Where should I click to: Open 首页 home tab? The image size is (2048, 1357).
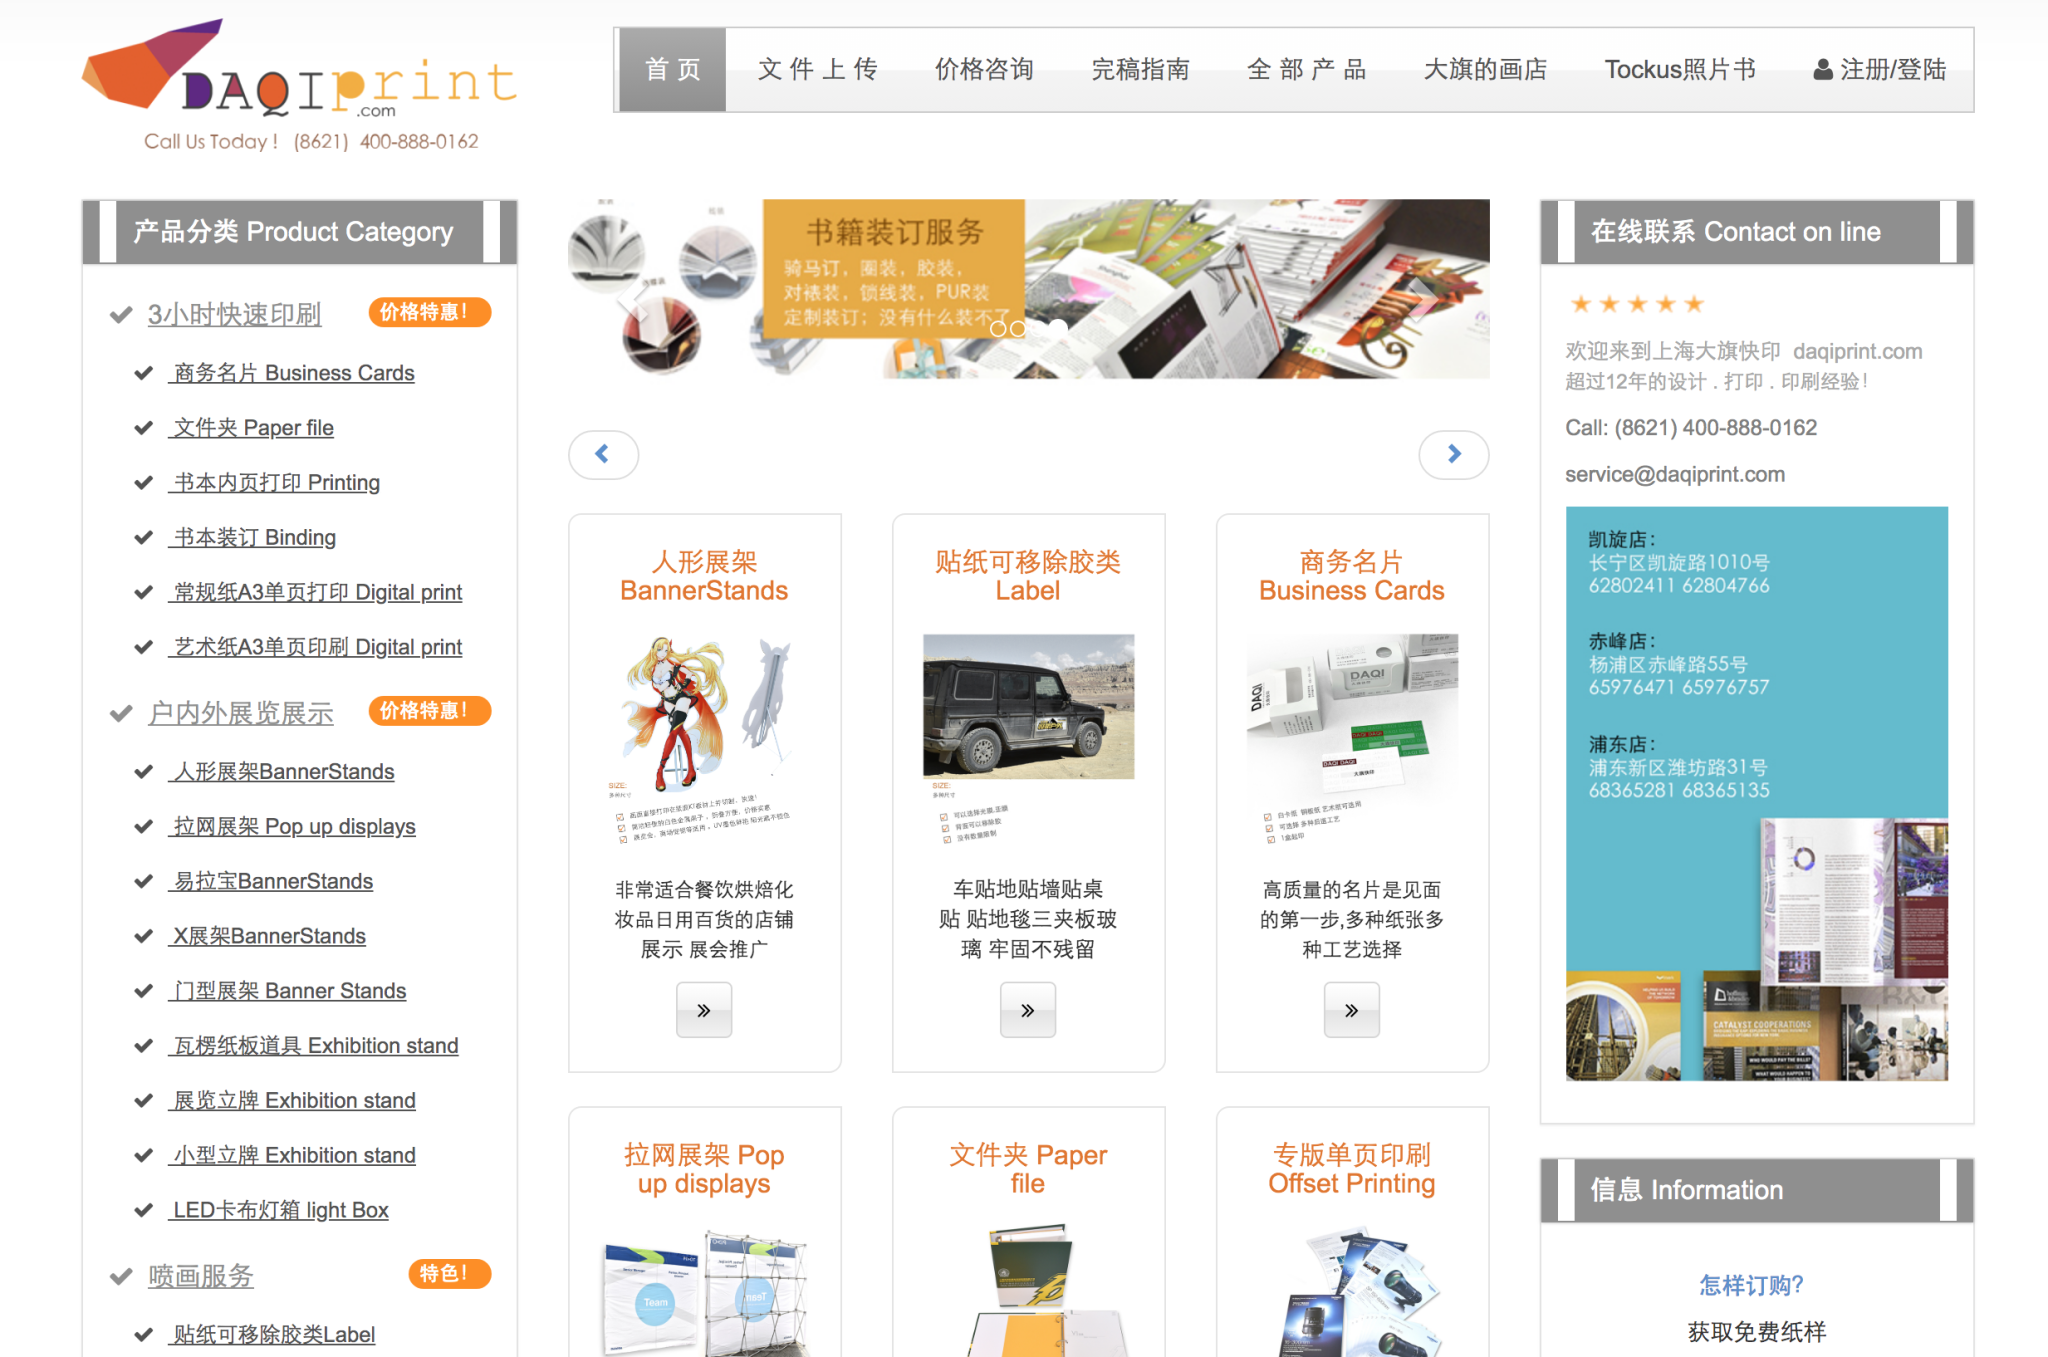[672, 69]
